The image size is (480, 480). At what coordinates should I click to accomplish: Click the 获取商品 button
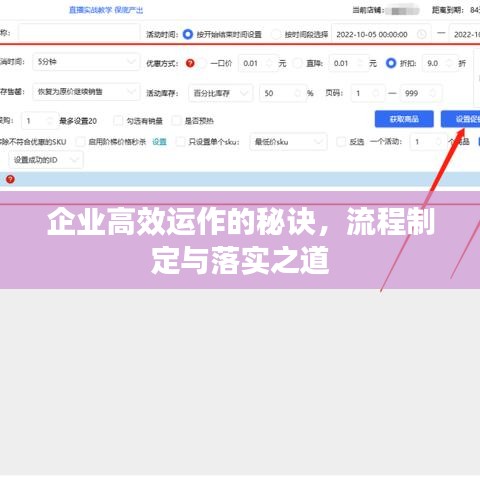pyautogui.click(x=404, y=119)
